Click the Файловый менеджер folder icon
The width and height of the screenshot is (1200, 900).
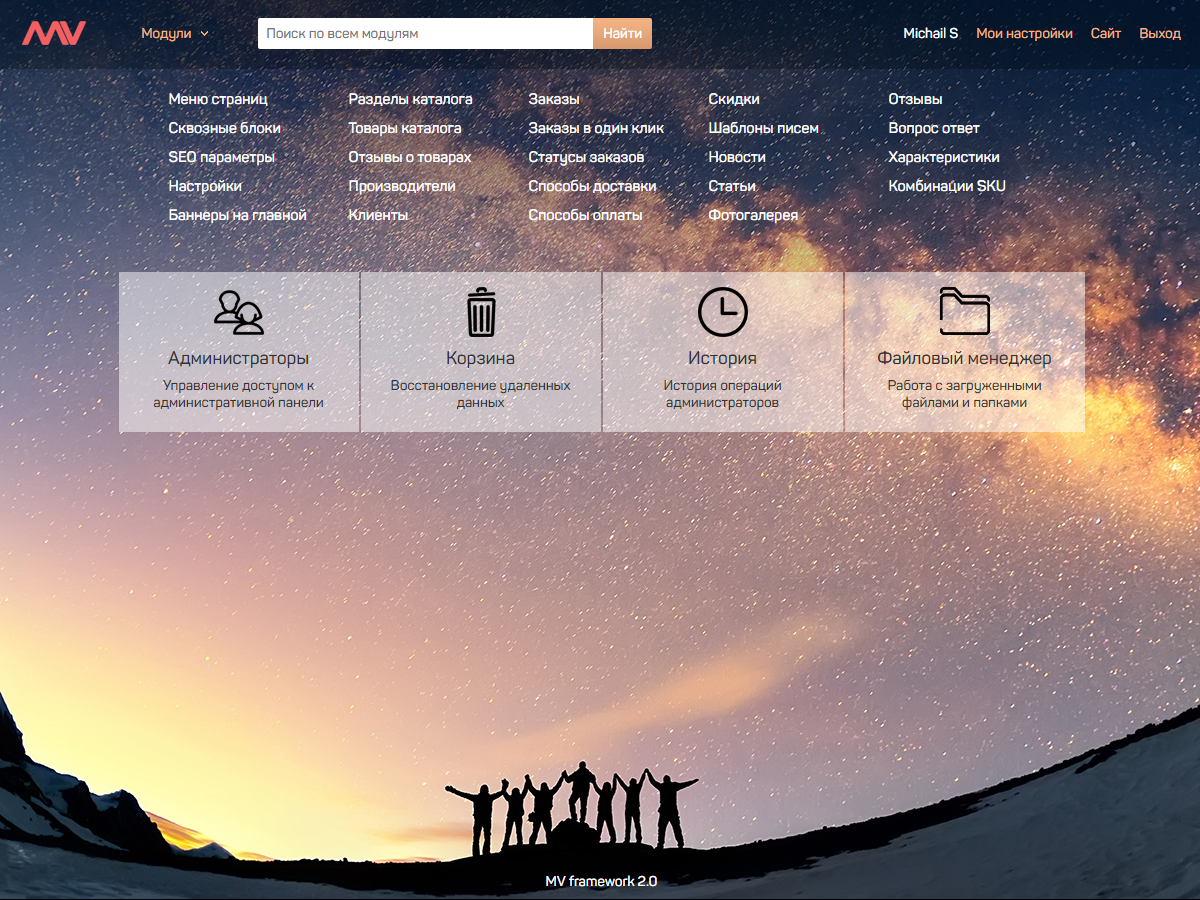pyautogui.click(x=964, y=312)
